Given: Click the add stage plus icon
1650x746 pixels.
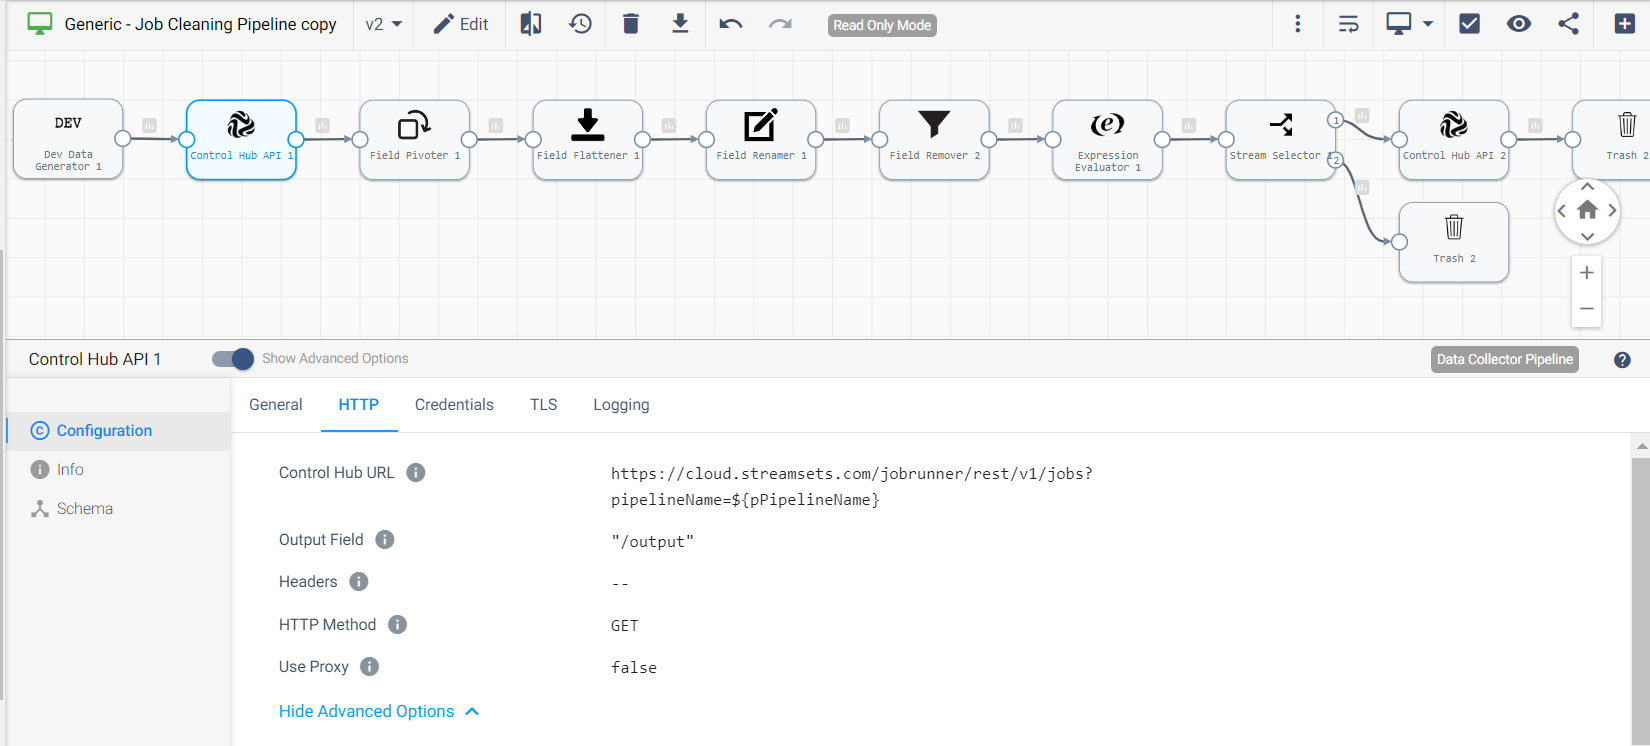Looking at the screenshot, I should [1625, 24].
